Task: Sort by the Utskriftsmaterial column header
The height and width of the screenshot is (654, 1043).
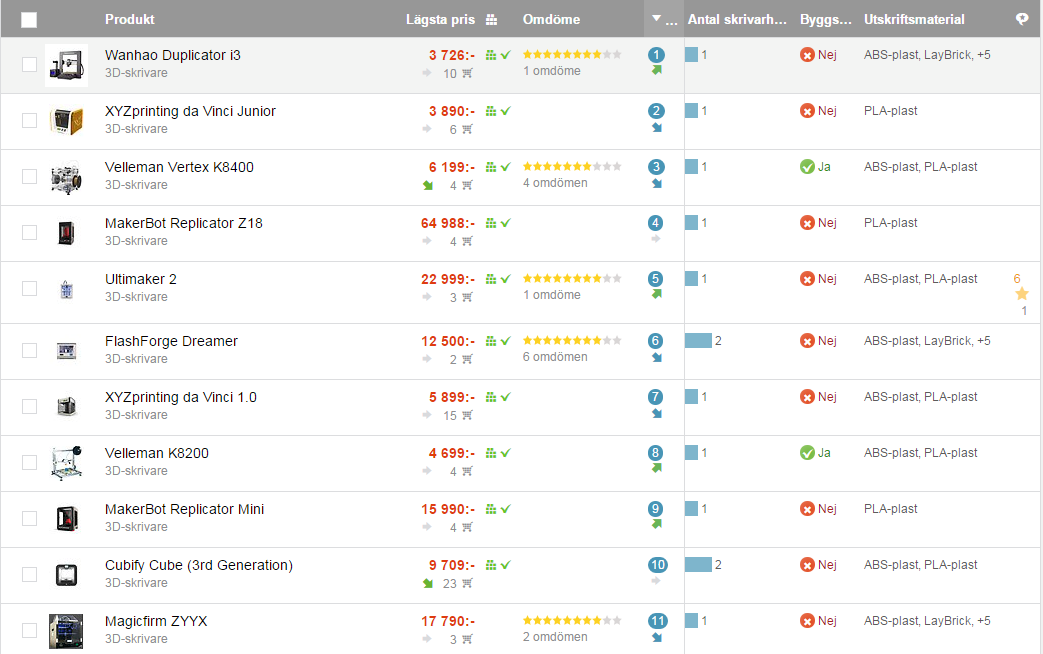Action: coord(914,19)
